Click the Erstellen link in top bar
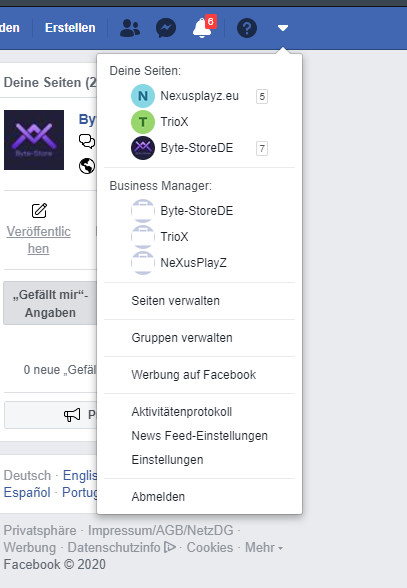The width and height of the screenshot is (407, 588). (x=70, y=28)
